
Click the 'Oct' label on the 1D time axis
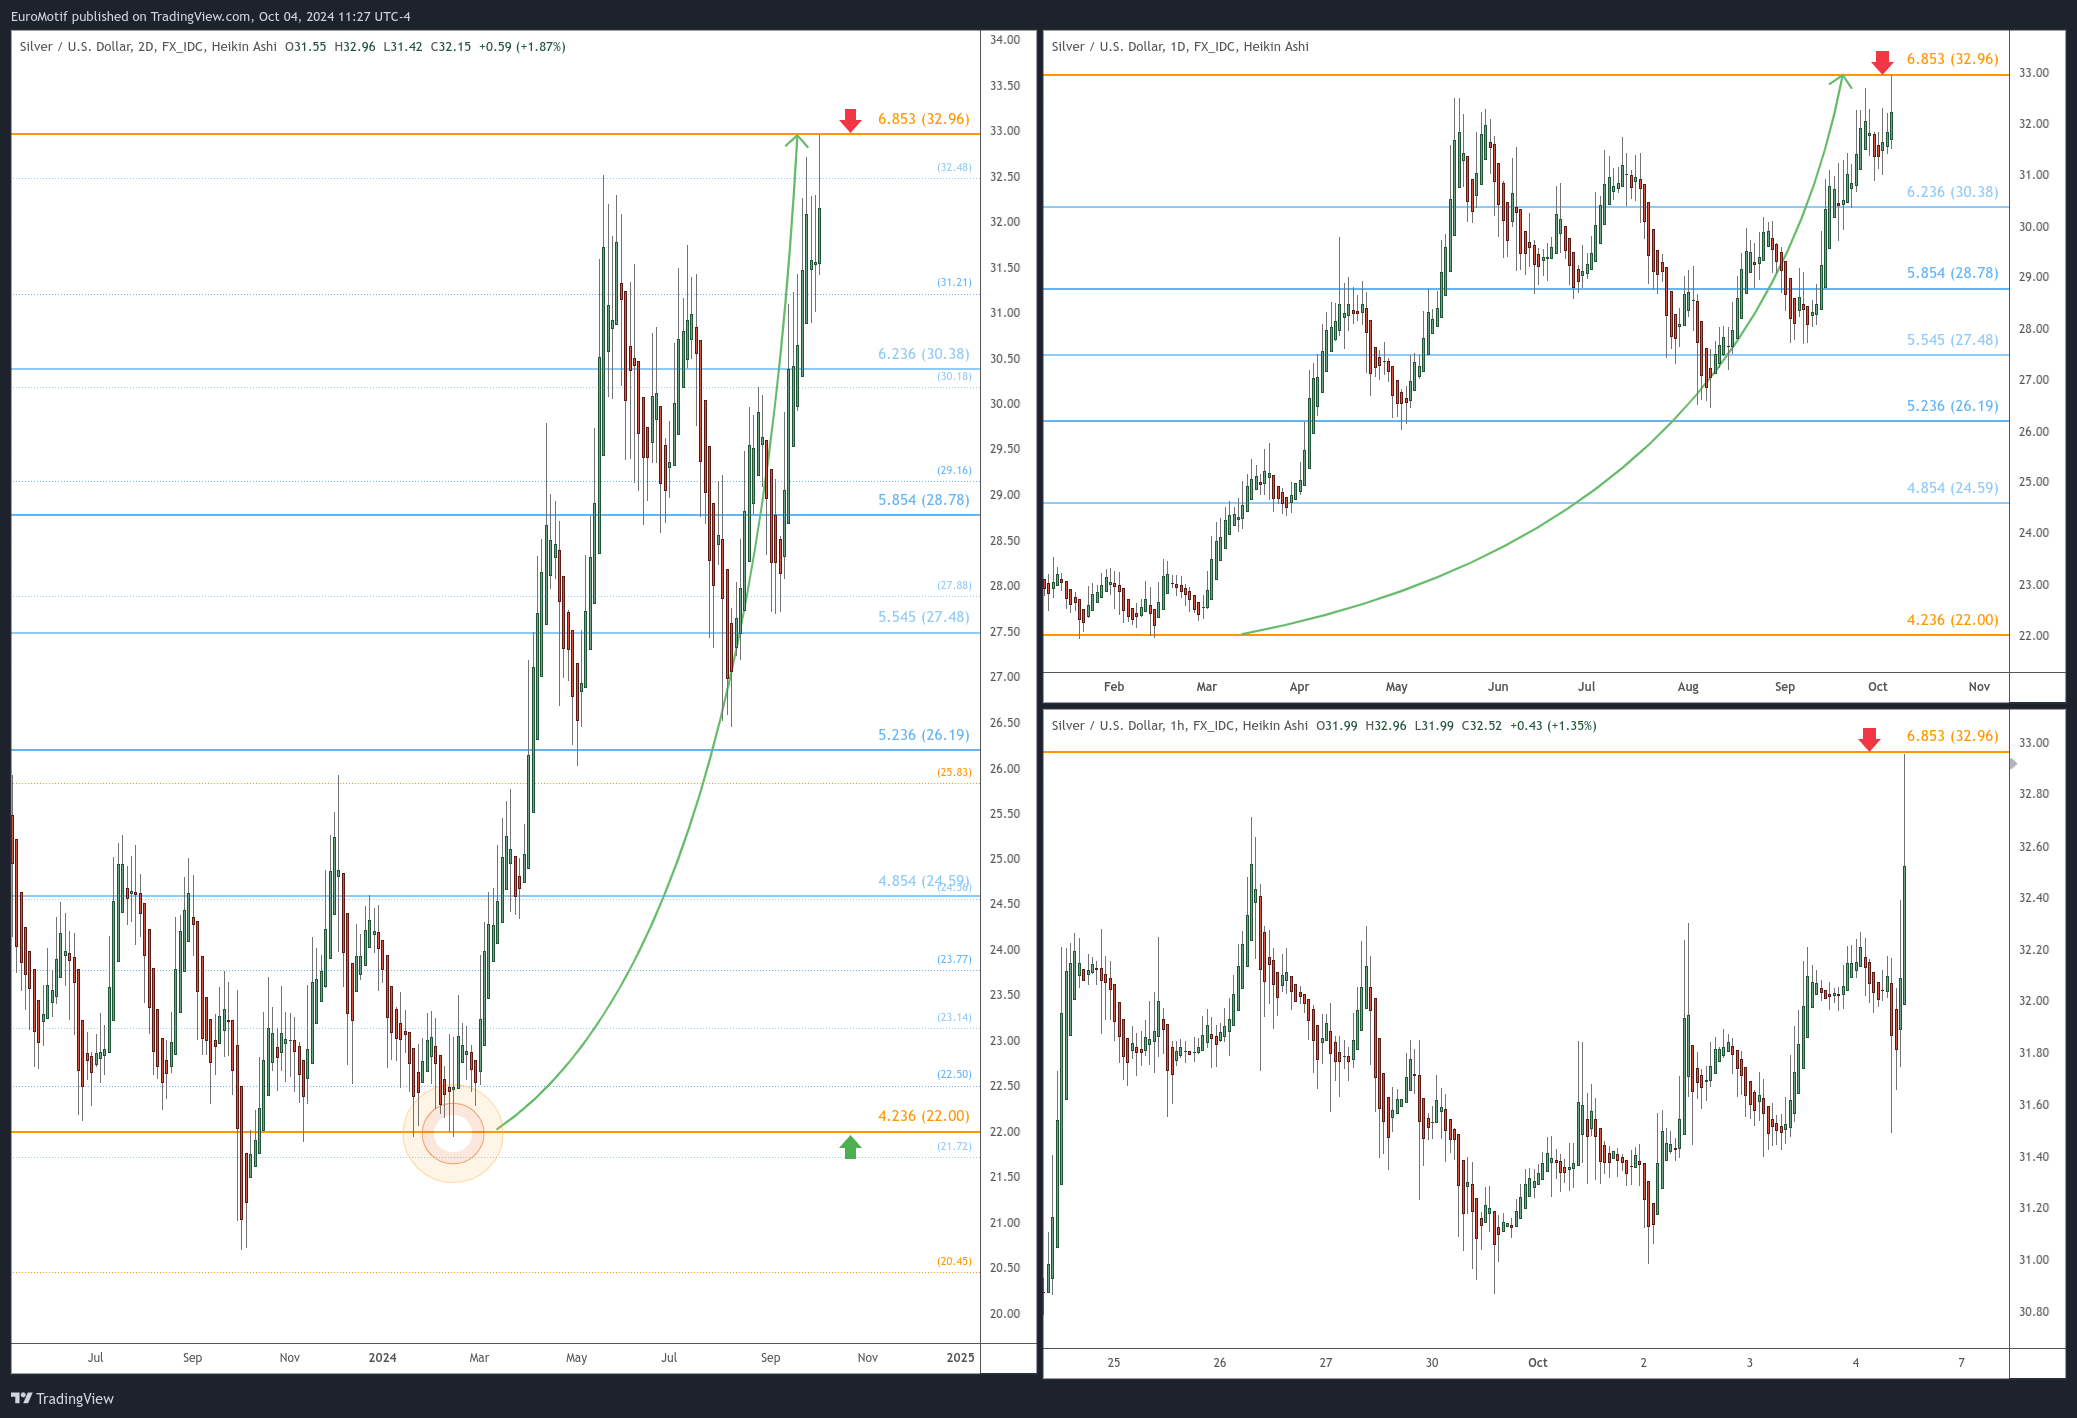point(1878,687)
